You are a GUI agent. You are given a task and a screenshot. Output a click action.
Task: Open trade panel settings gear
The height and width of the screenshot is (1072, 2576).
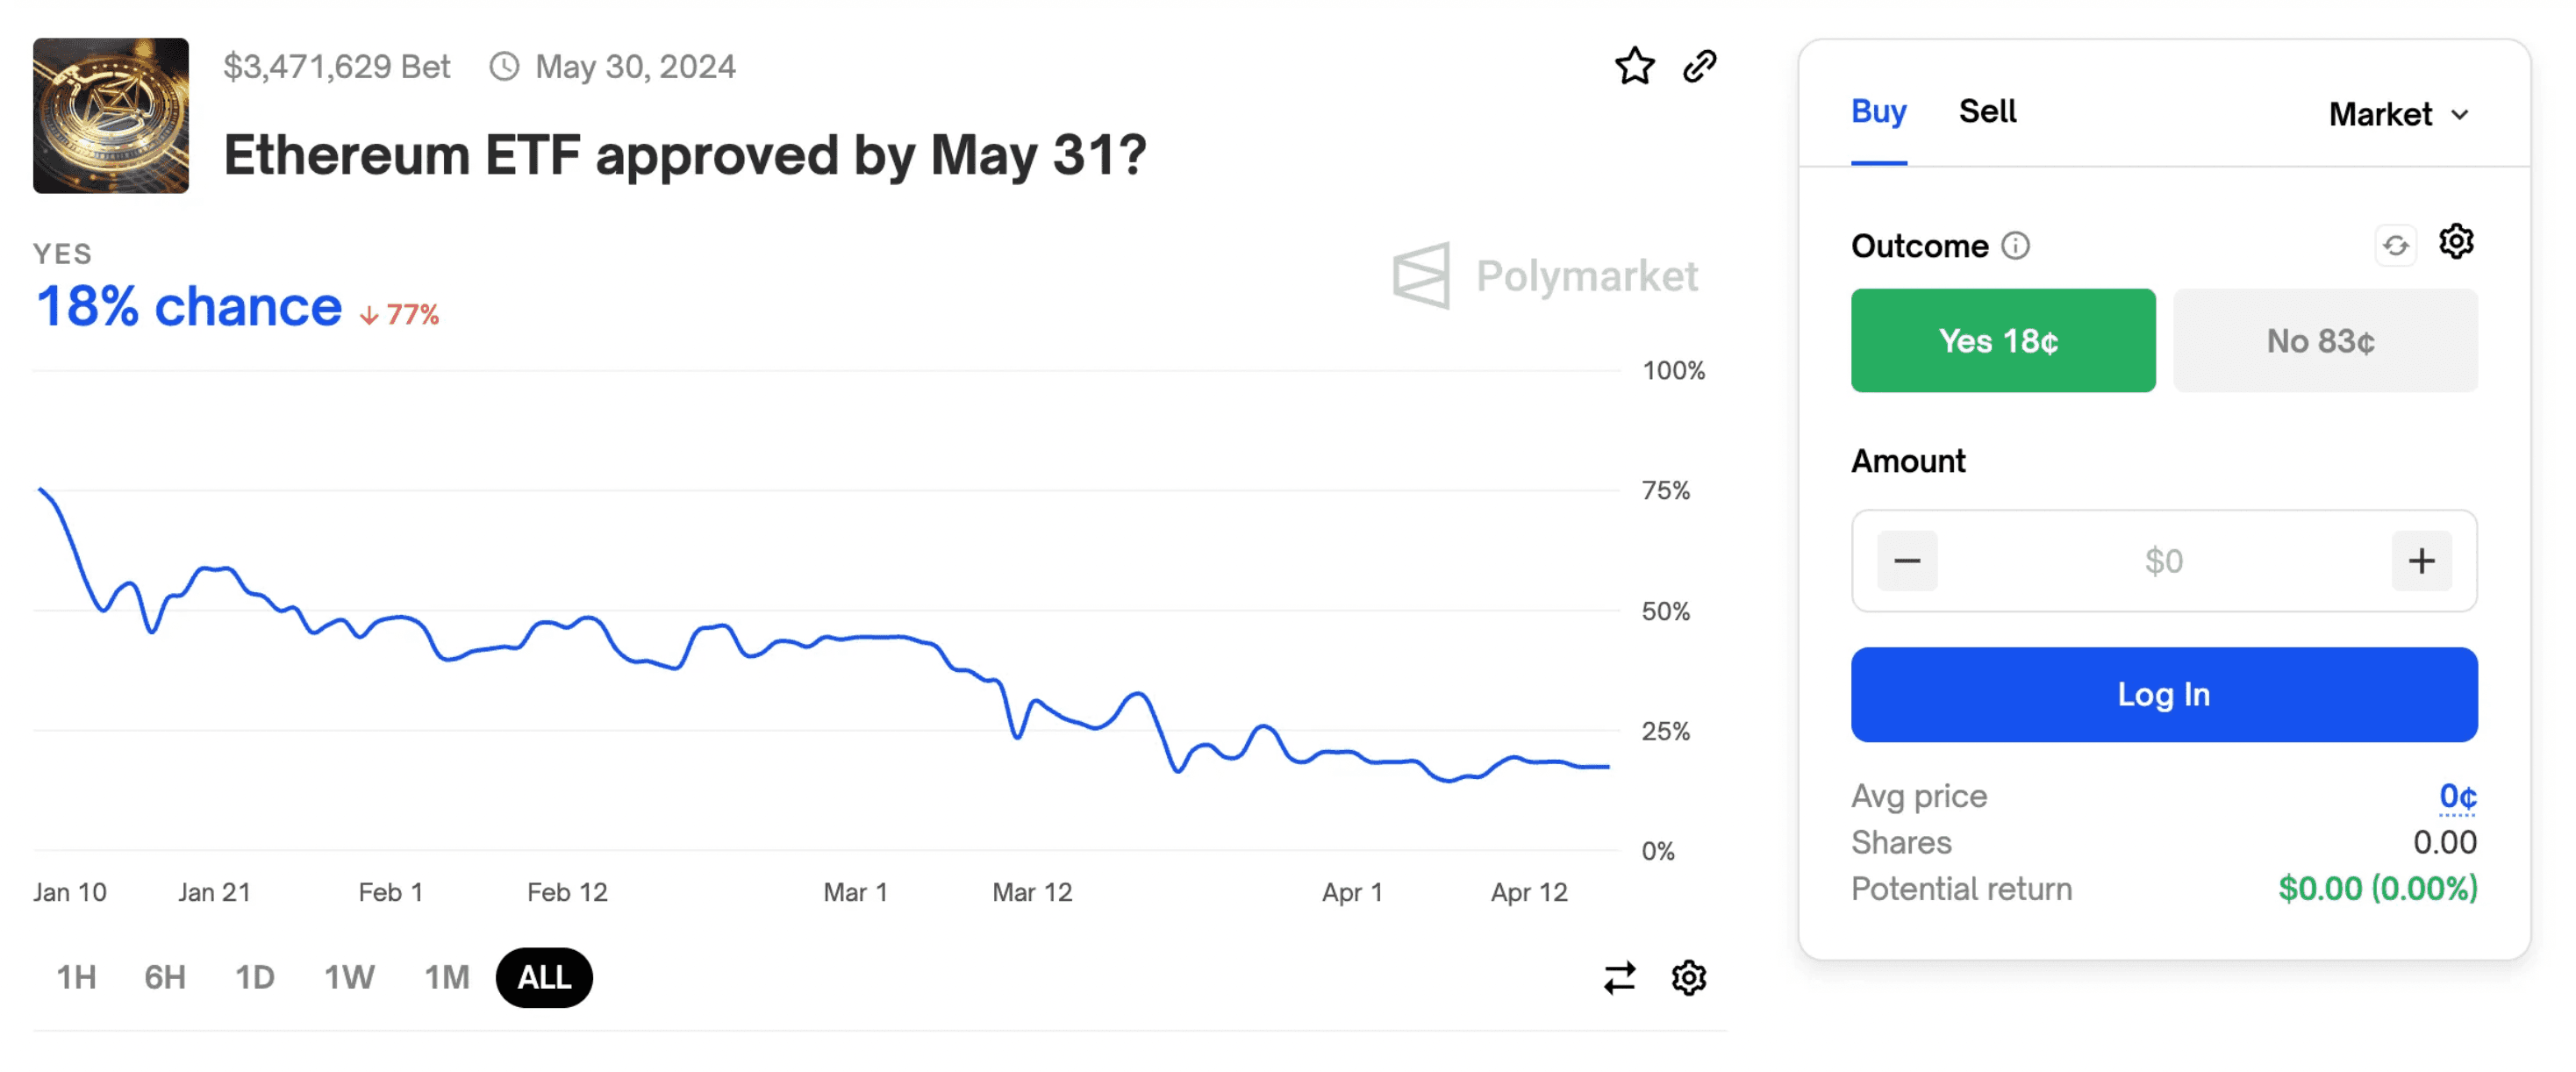2456,242
